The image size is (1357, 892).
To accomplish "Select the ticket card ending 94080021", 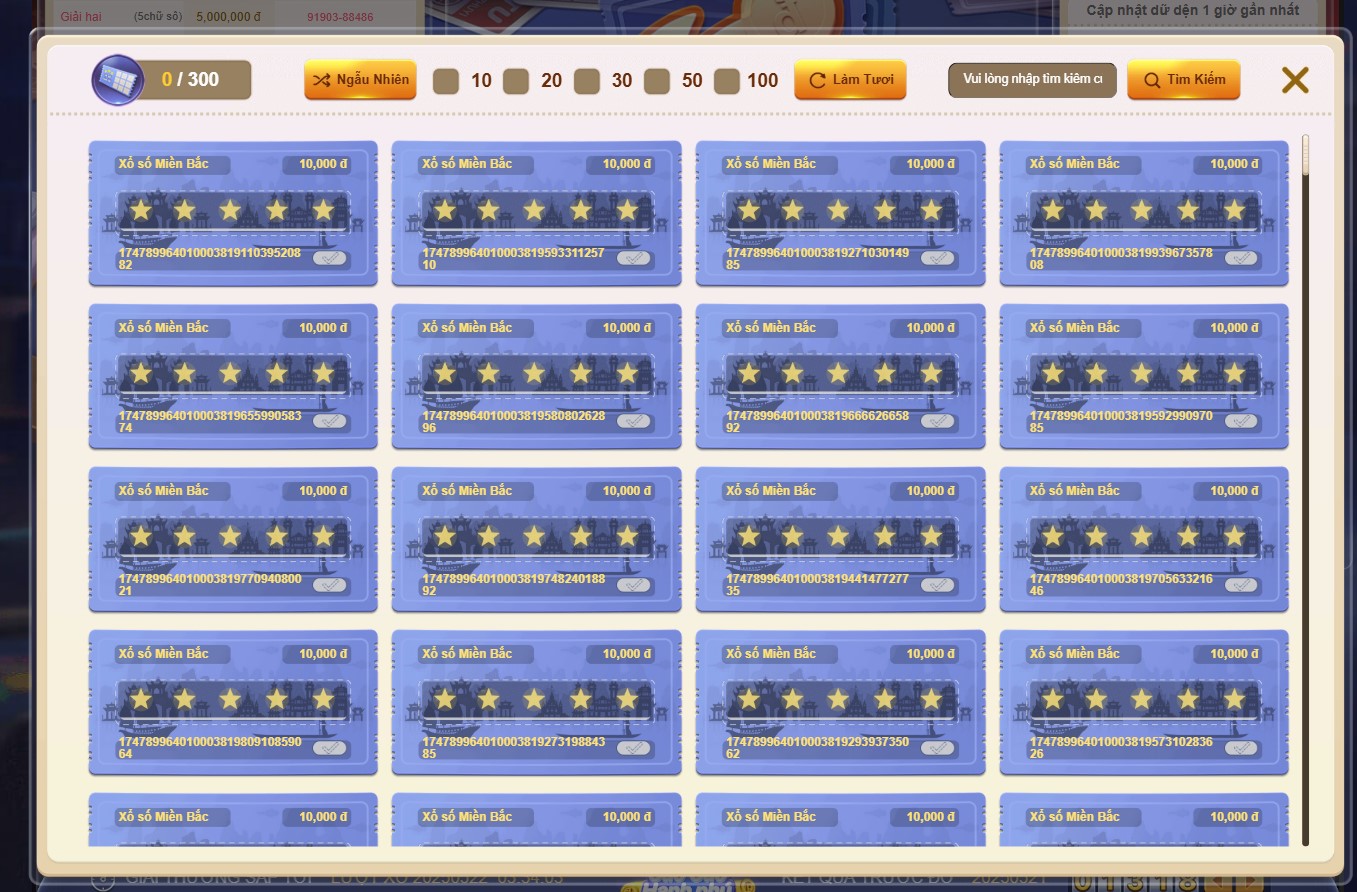I will click(233, 539).
